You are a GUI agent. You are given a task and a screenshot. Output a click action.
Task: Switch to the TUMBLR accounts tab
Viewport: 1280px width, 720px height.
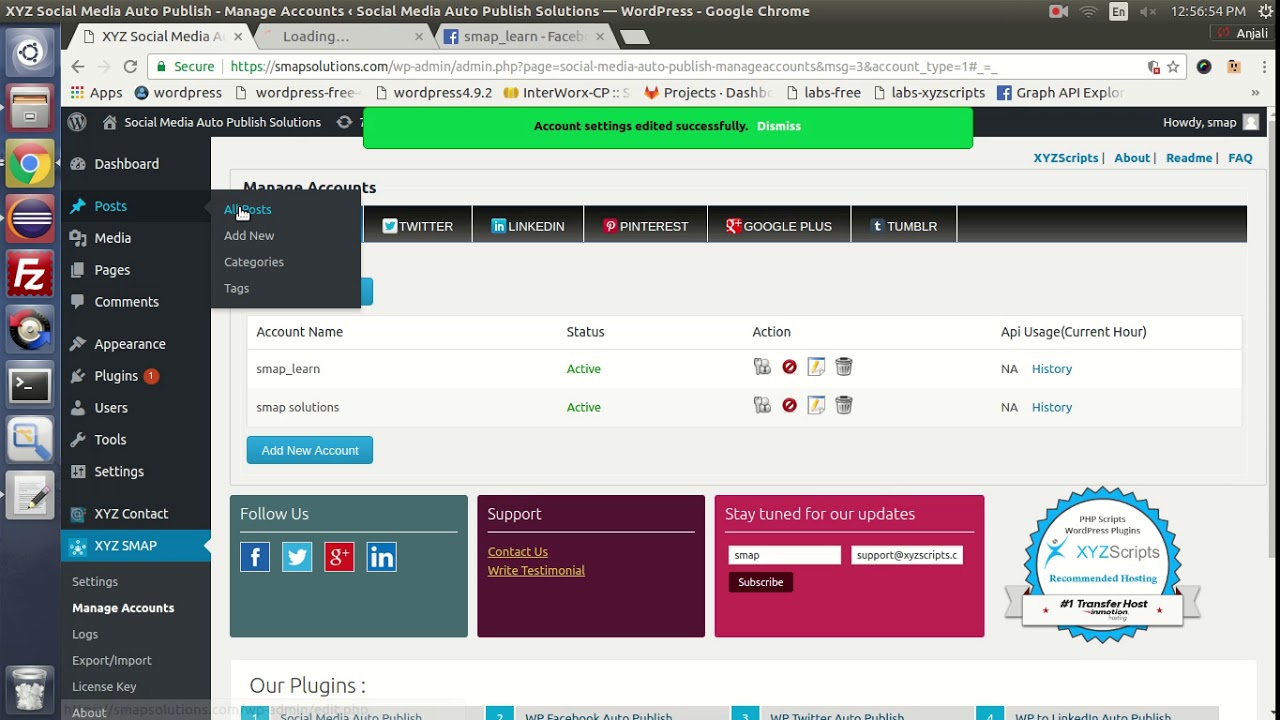tap(904, 226)
